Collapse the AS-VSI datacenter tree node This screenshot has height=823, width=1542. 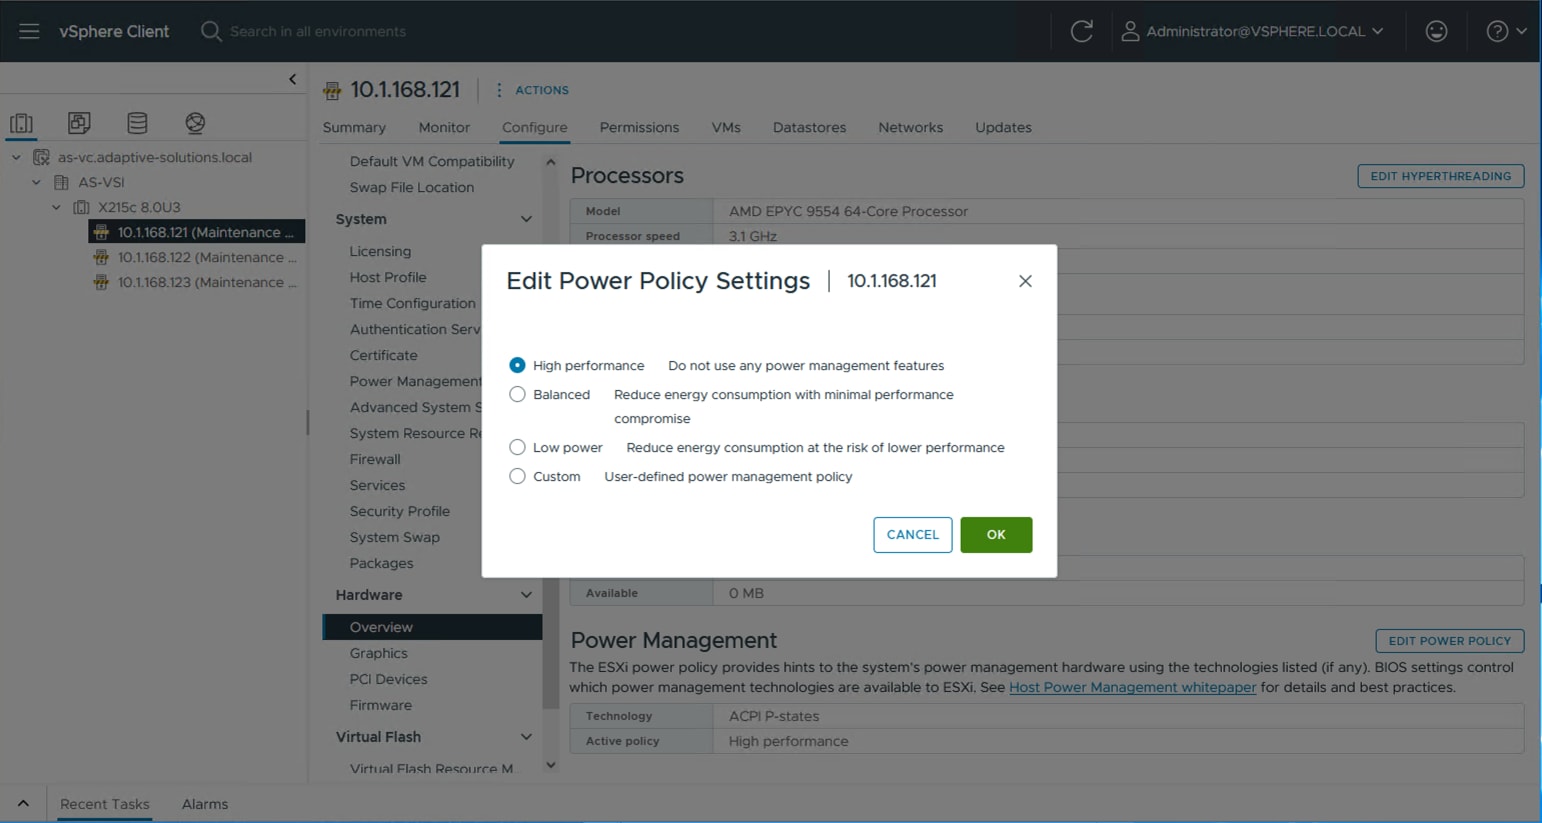pyautogui.click(x=36, y=182)
